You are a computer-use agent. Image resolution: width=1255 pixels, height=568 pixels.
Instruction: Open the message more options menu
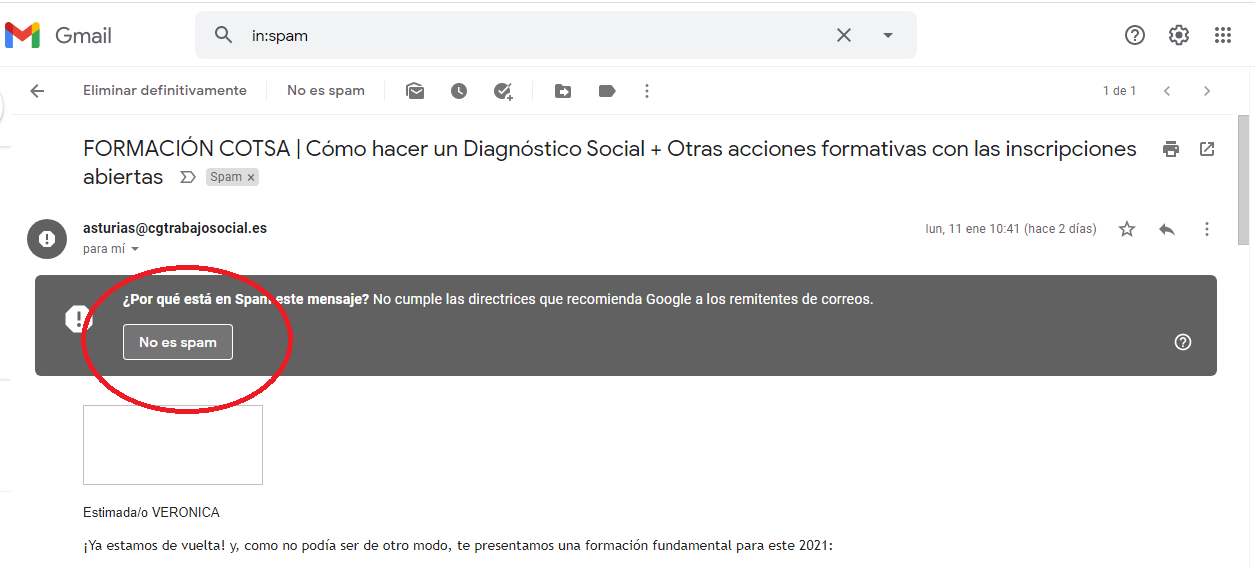click(1207, 229)
